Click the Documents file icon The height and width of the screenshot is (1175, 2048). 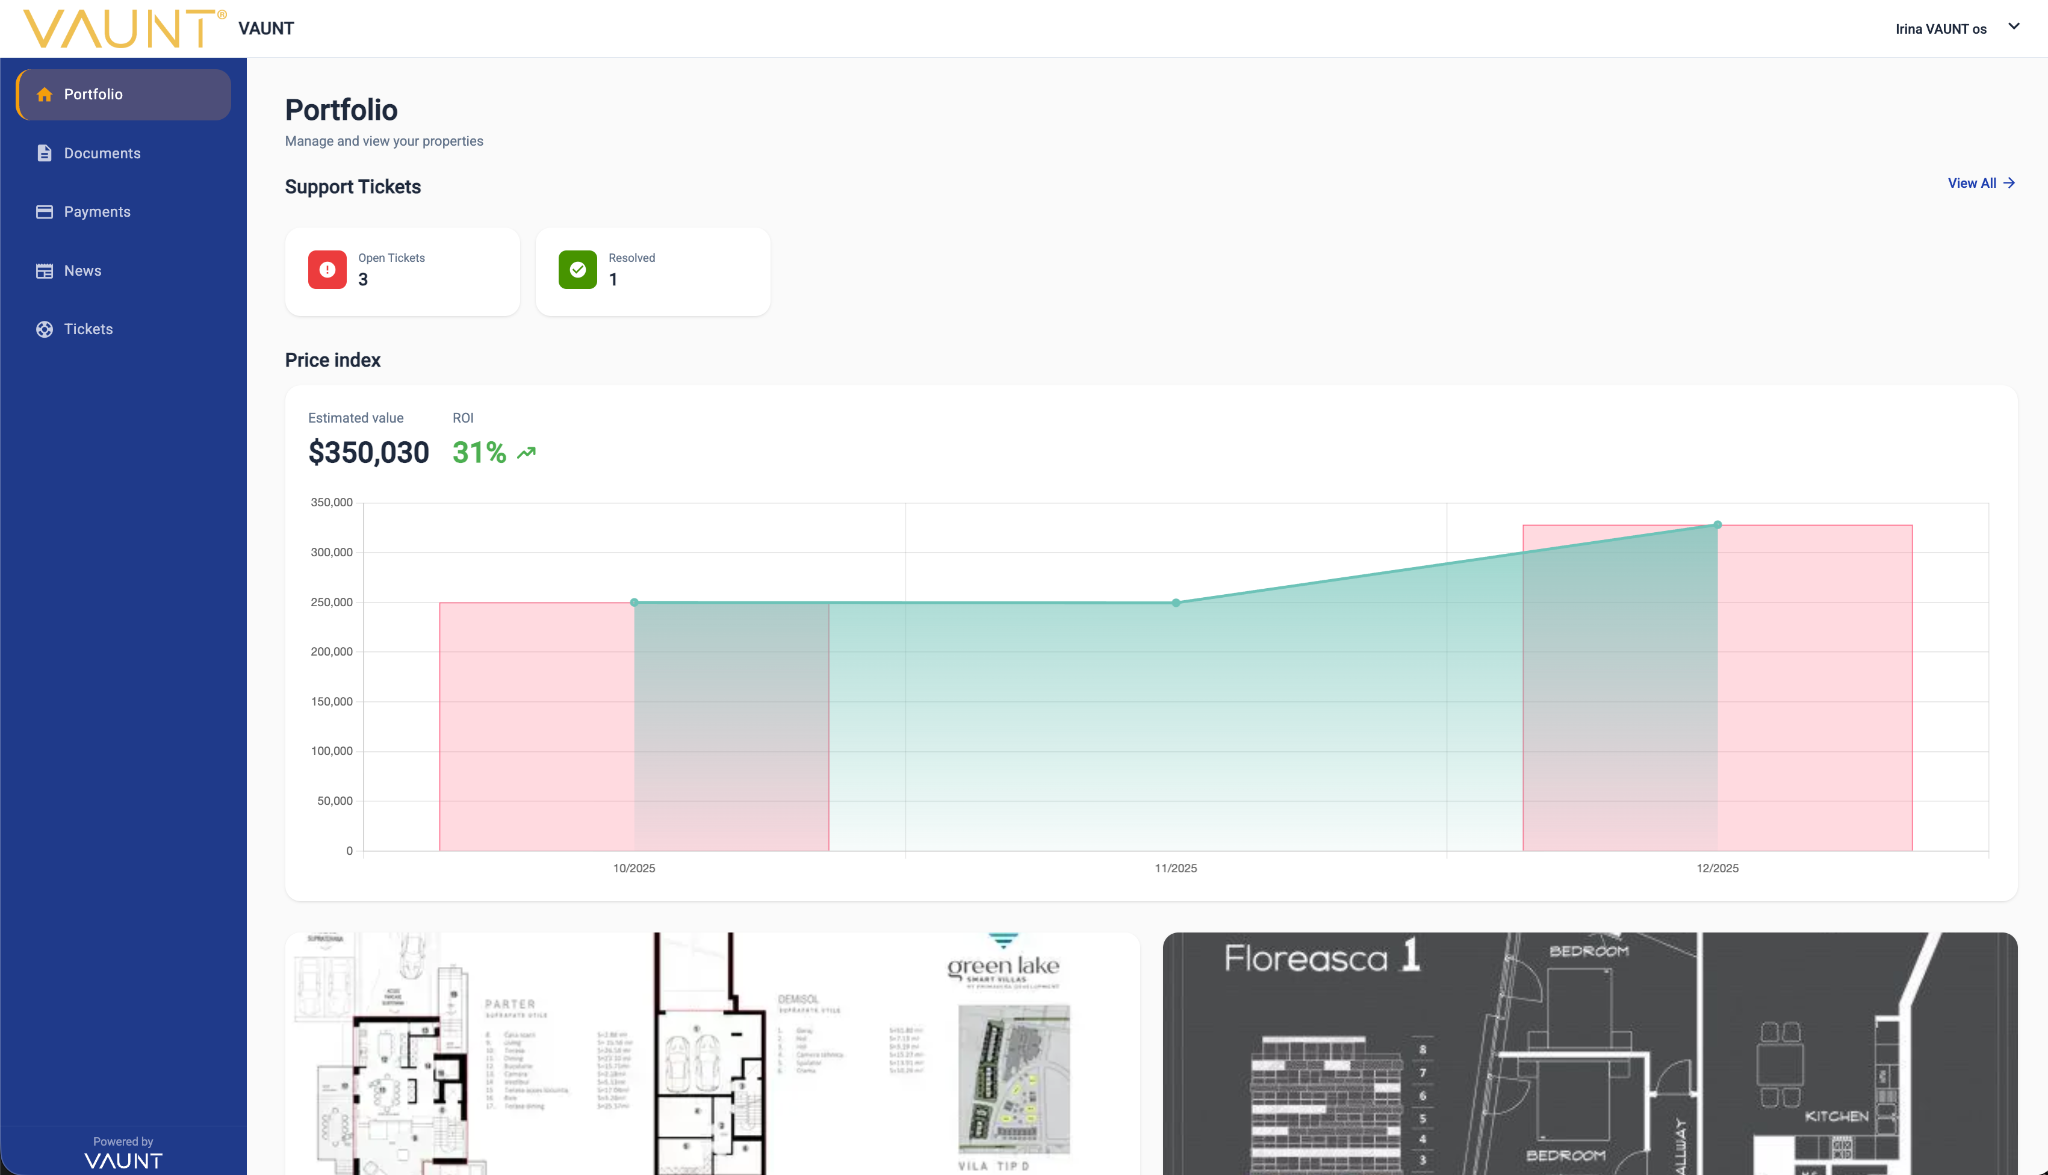click(44, 153)
